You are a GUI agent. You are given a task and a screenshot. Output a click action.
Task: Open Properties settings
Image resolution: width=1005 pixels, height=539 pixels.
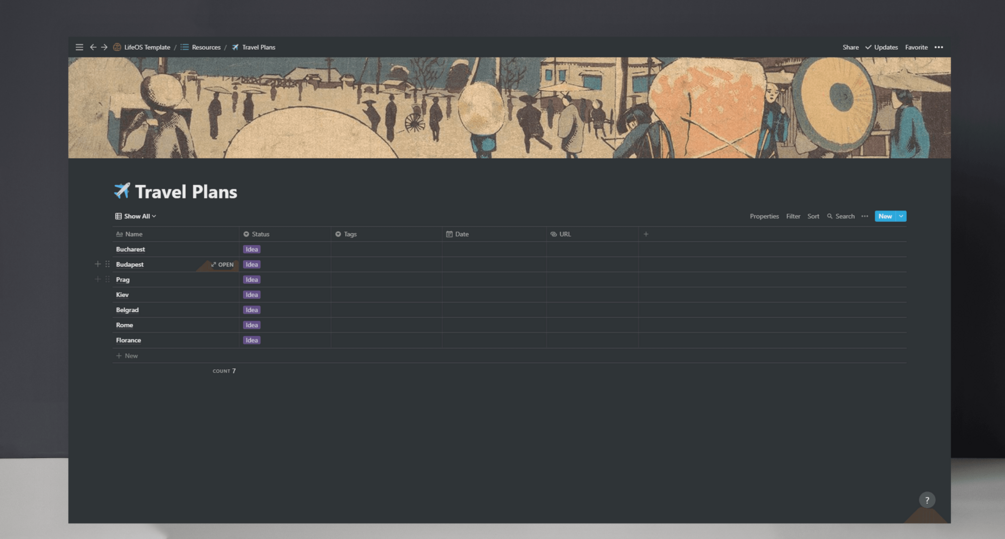[764, 217]
